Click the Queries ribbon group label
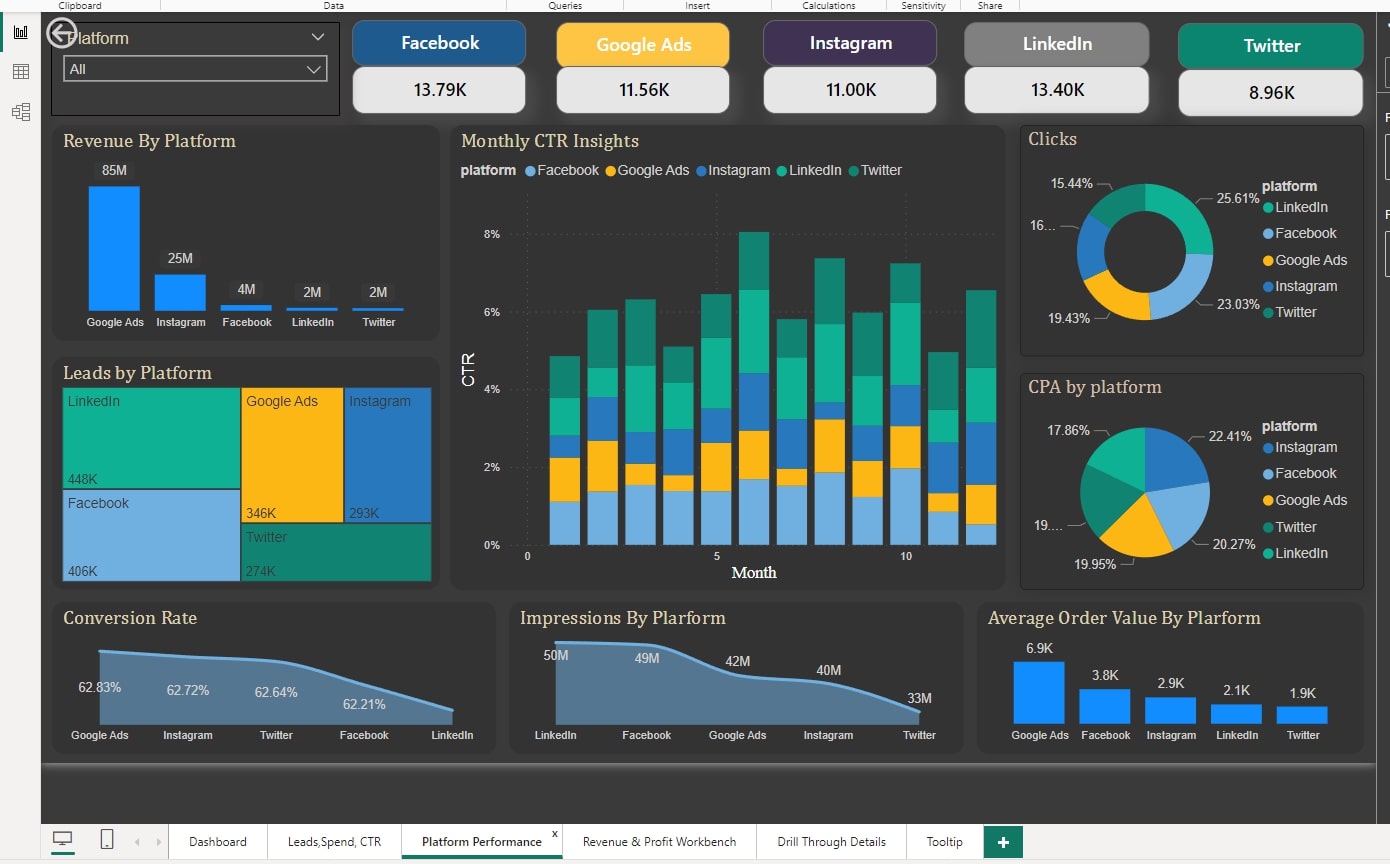The height and width of the screenshot is (864, 1390). pyautogui.click(x=565, y=6)
